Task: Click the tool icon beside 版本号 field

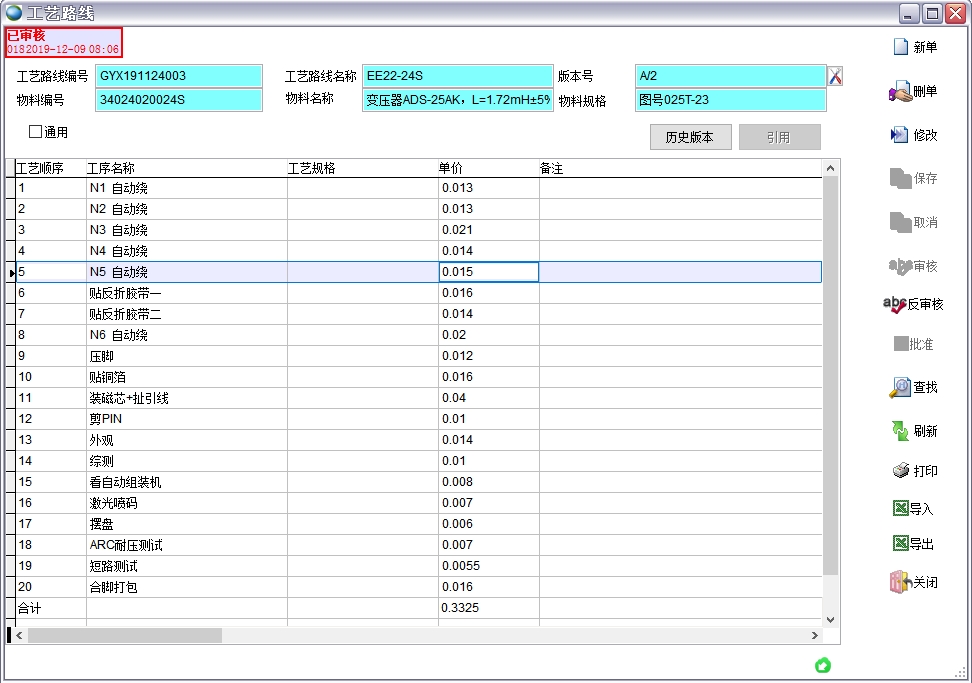Action: (835, 76)
